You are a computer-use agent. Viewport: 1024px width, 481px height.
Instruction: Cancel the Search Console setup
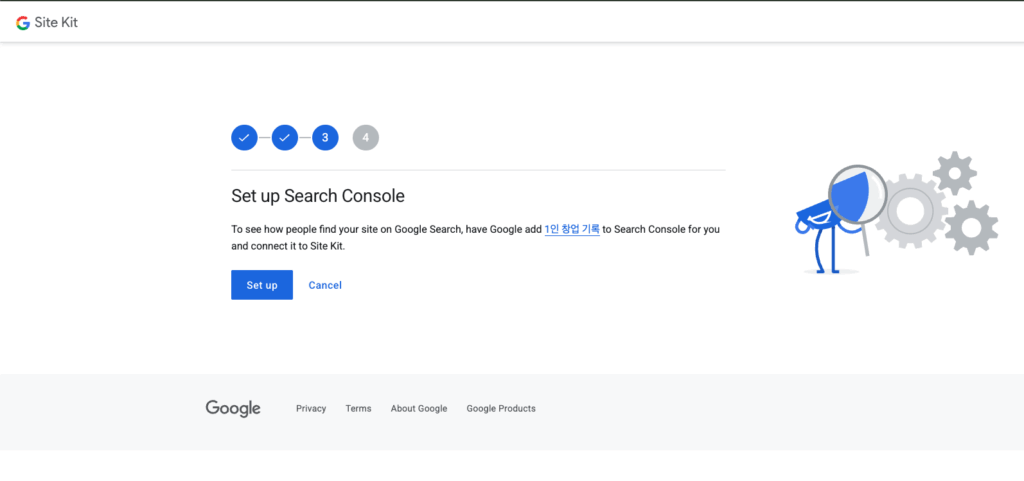pos(325,285)
